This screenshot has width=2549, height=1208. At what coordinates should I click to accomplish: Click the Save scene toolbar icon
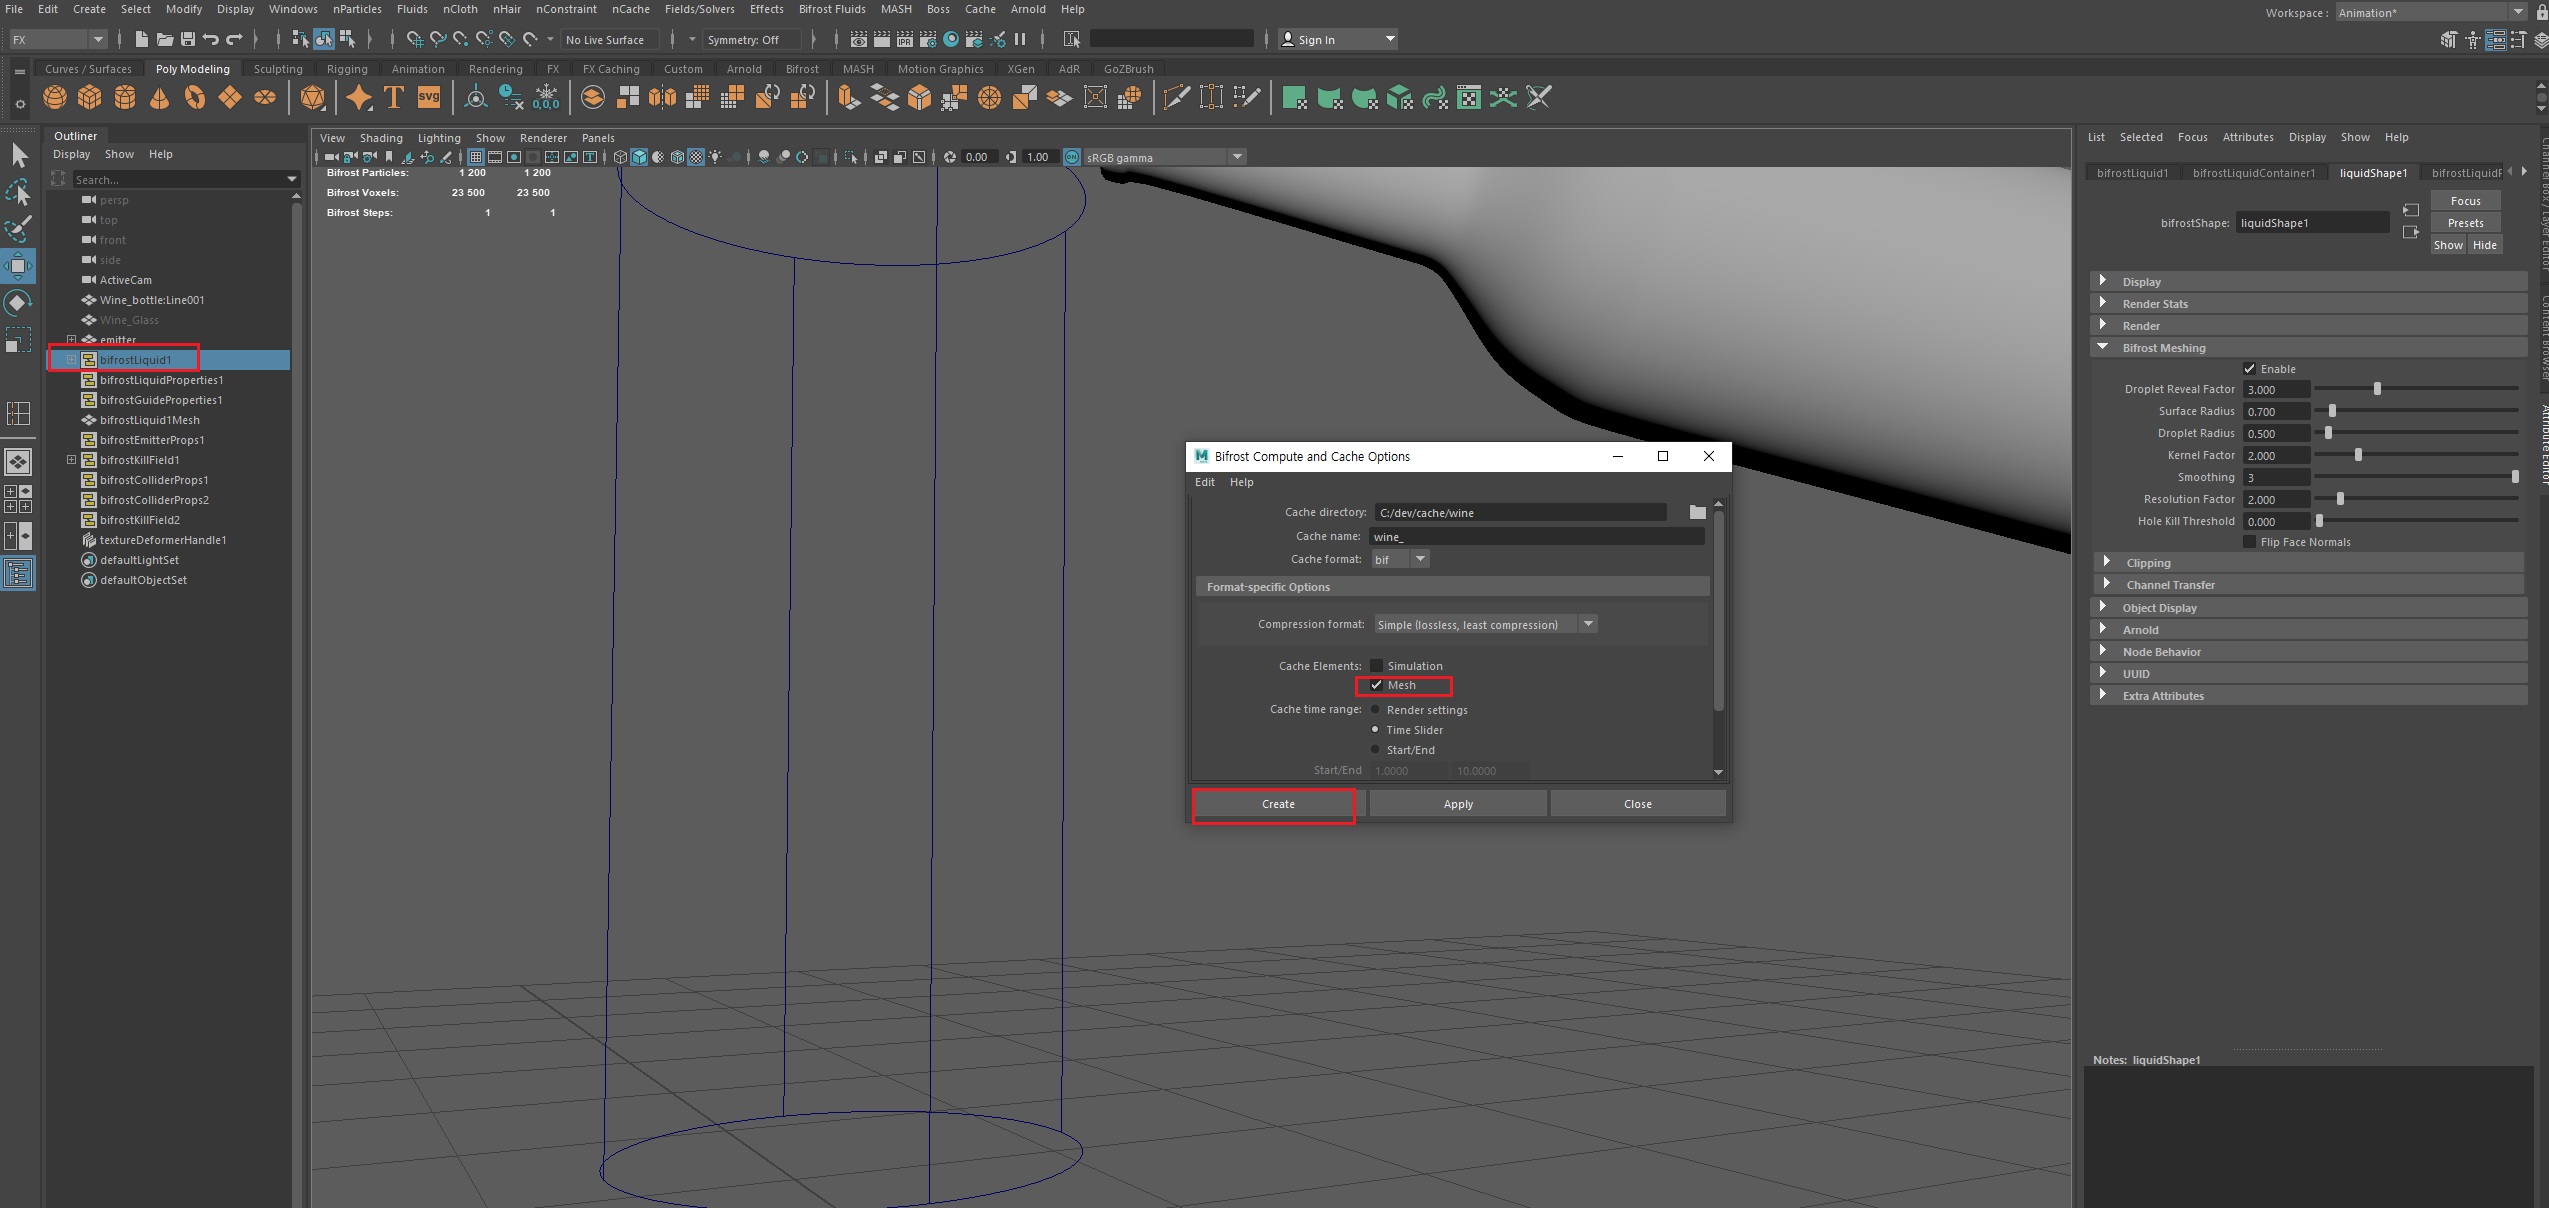[x=188, y=40]
